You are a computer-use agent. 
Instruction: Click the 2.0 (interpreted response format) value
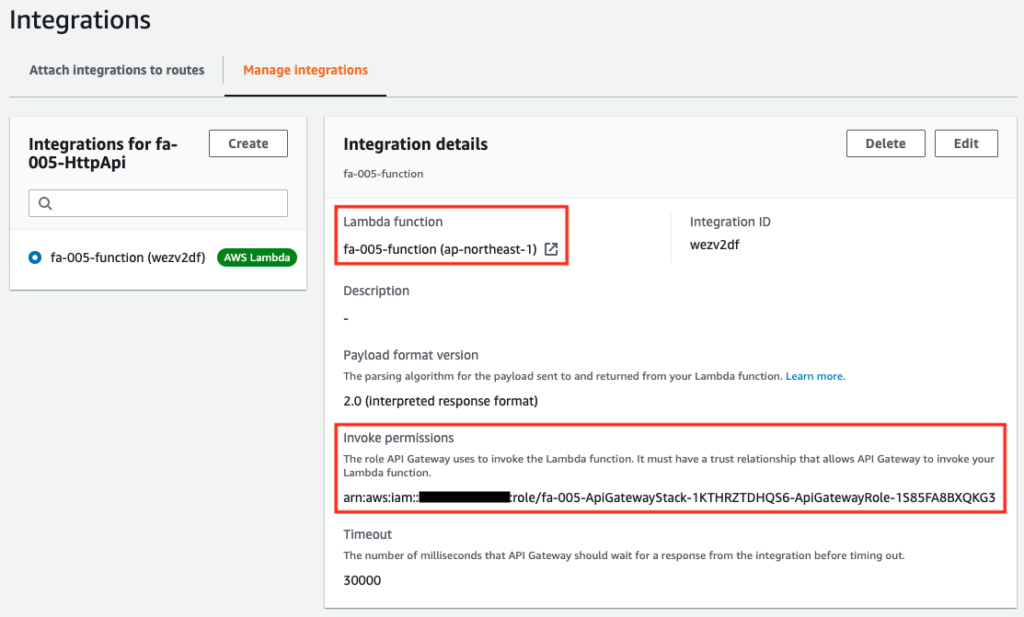click(441, 401)
